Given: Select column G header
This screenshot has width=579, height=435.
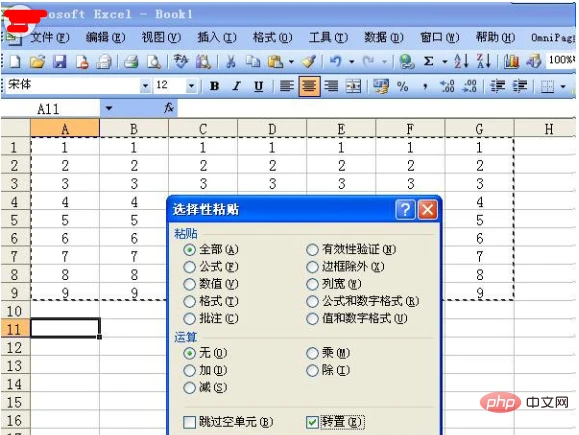Looking at the screenshot, I should click(479, 129).
